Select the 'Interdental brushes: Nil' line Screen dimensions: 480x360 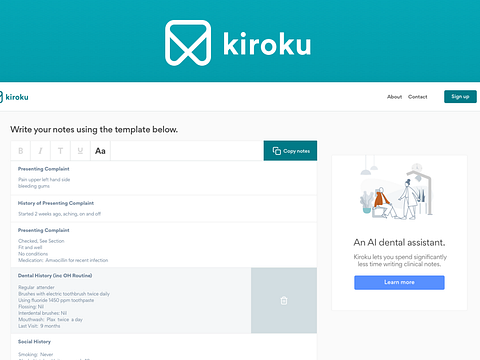(x=42, y=313)
